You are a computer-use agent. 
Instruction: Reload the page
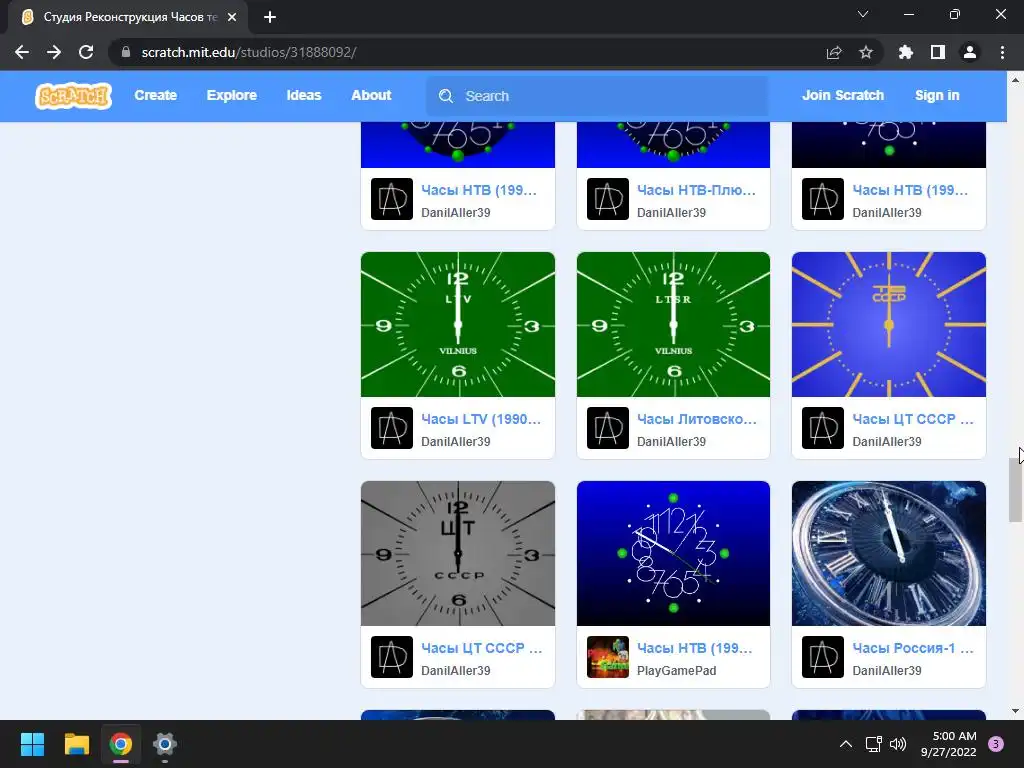tap(86, 52)
